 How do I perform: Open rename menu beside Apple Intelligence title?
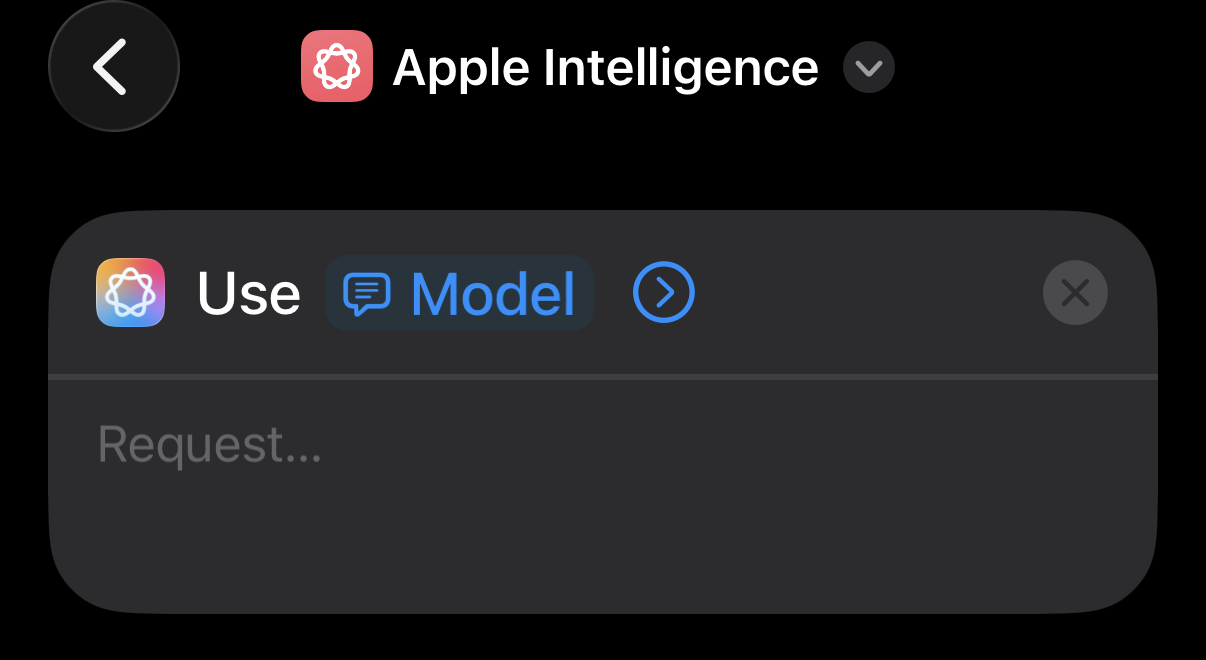tap(868, 68)
